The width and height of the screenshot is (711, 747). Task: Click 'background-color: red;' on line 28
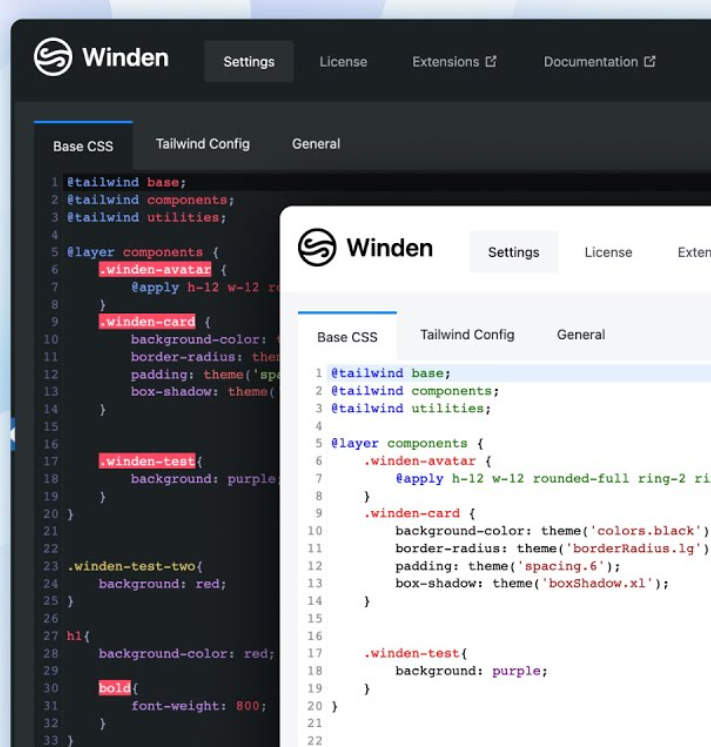[x=186, y=653]
